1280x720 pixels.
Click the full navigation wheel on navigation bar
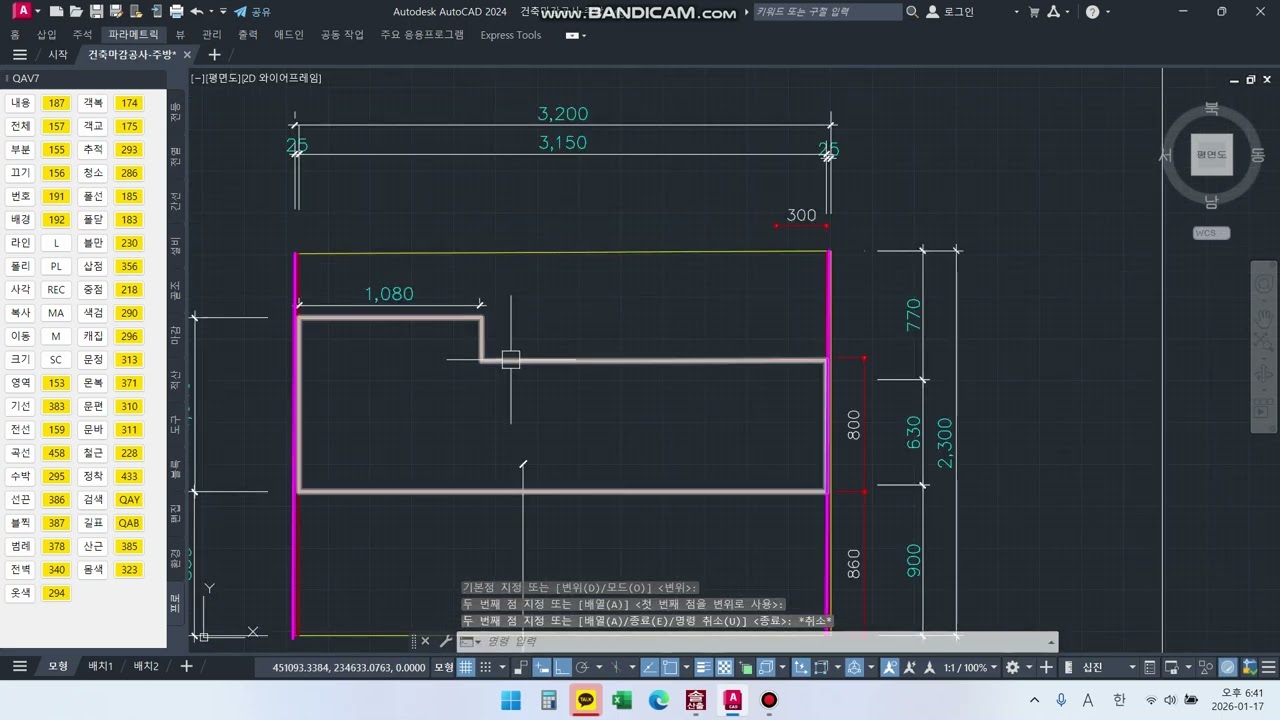(x=1264, y=285)
